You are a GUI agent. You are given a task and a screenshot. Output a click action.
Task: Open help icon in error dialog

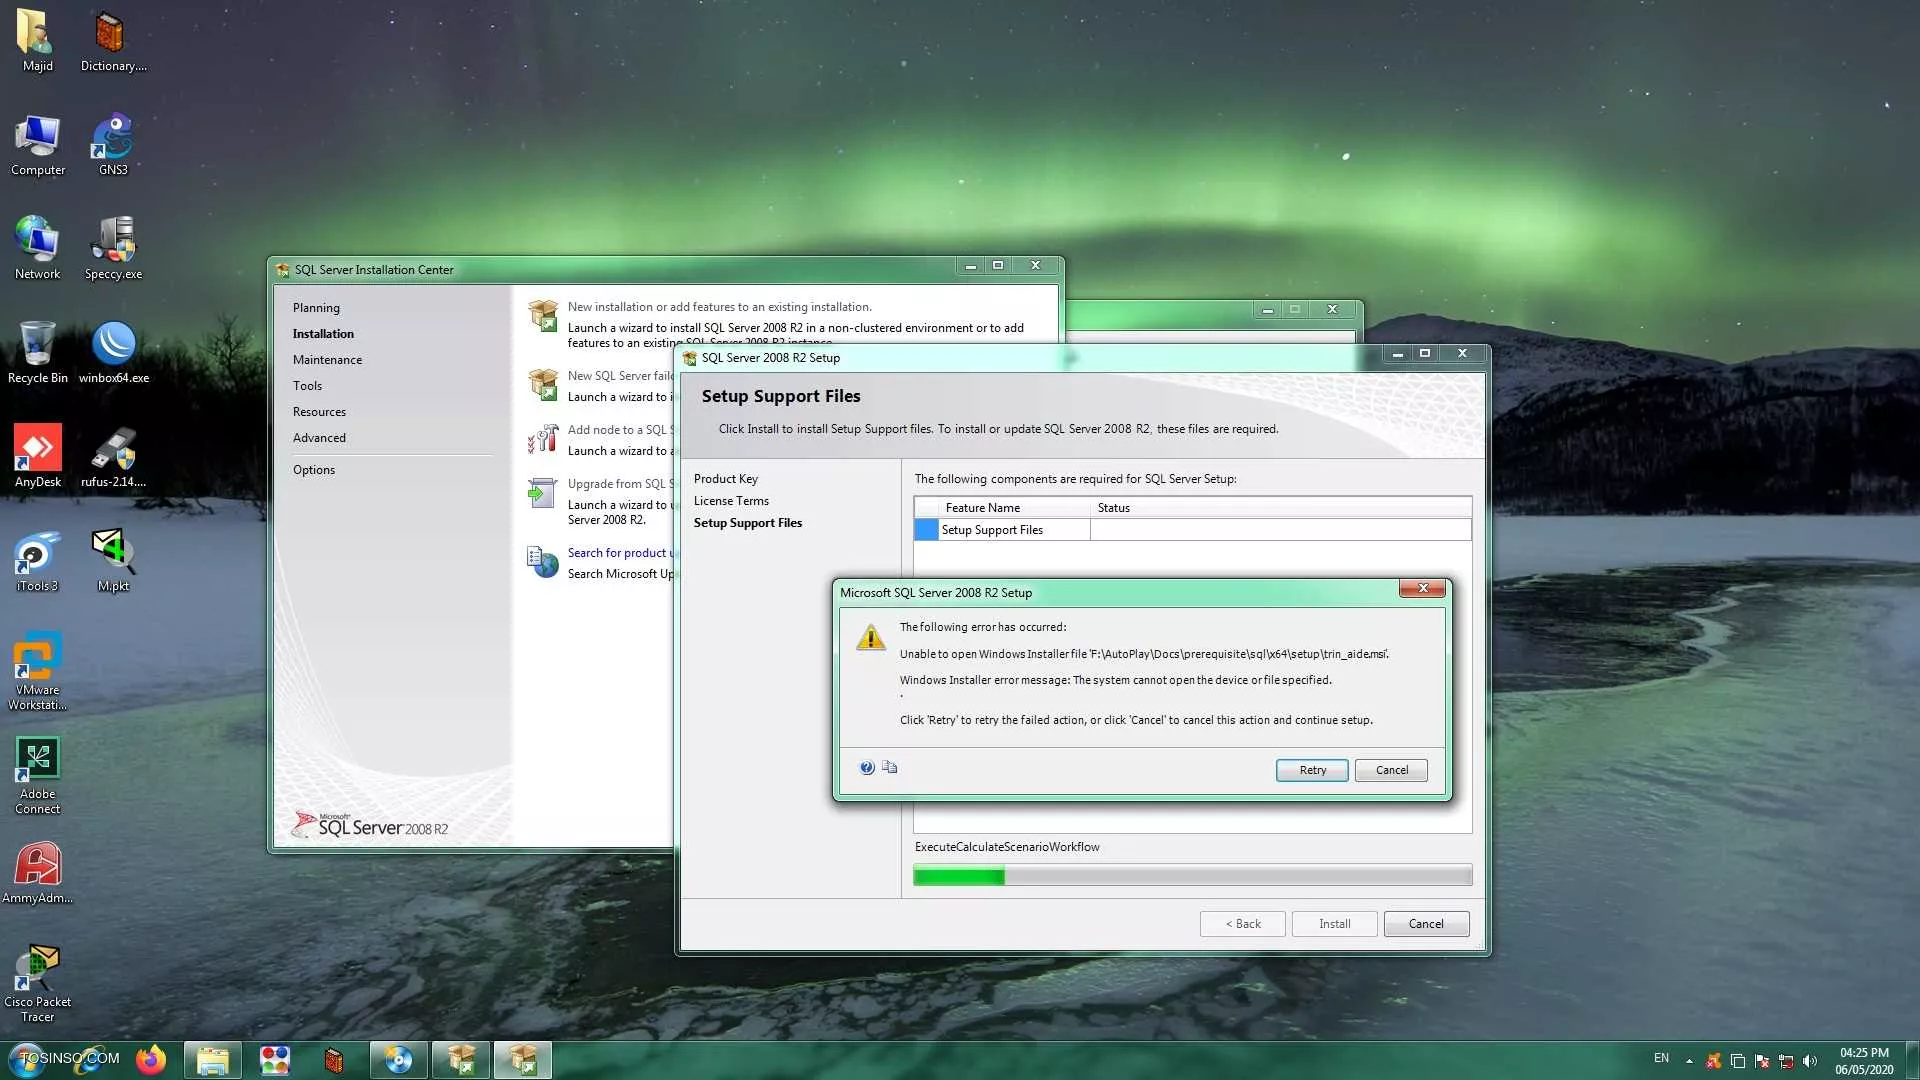(x=867, y=768)
